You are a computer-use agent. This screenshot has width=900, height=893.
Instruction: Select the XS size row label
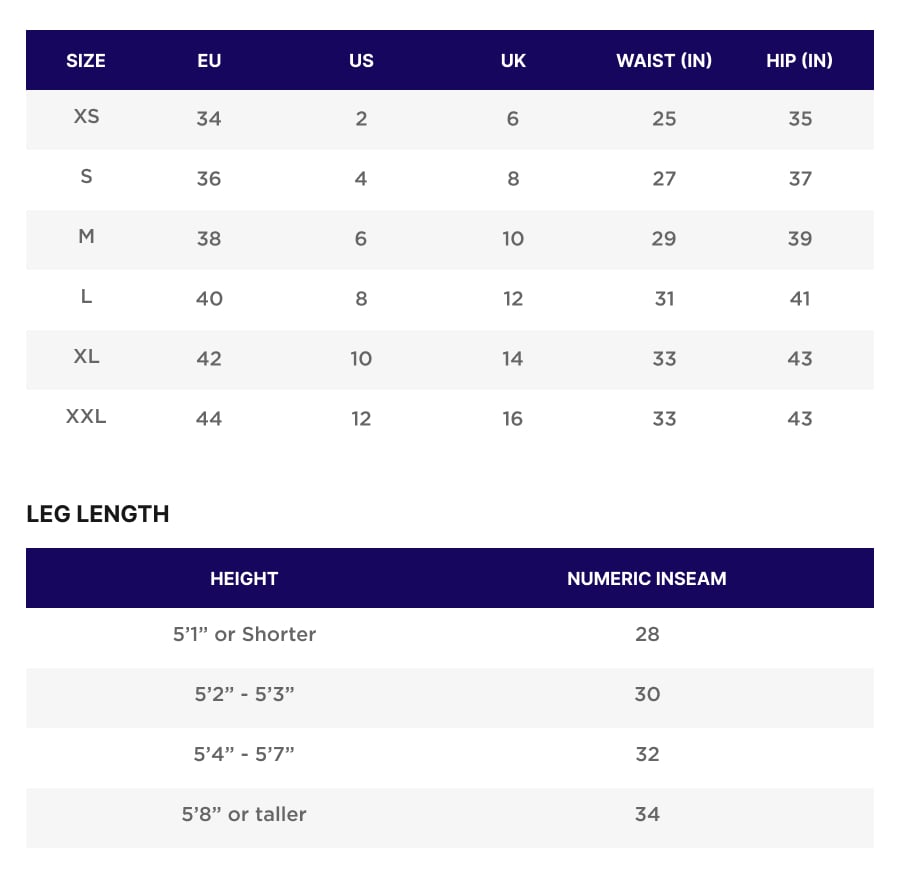point(86,117)
